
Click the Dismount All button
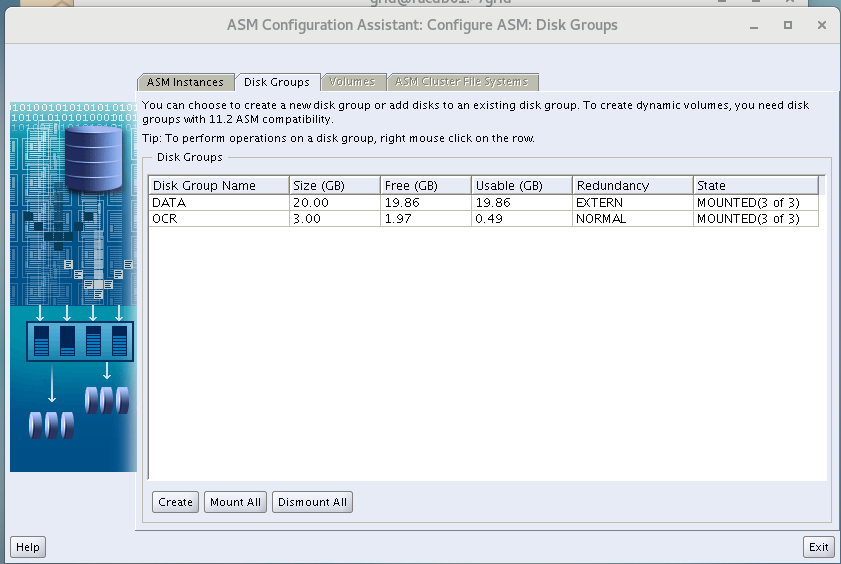pyautogui.click(x=312, y=502)
